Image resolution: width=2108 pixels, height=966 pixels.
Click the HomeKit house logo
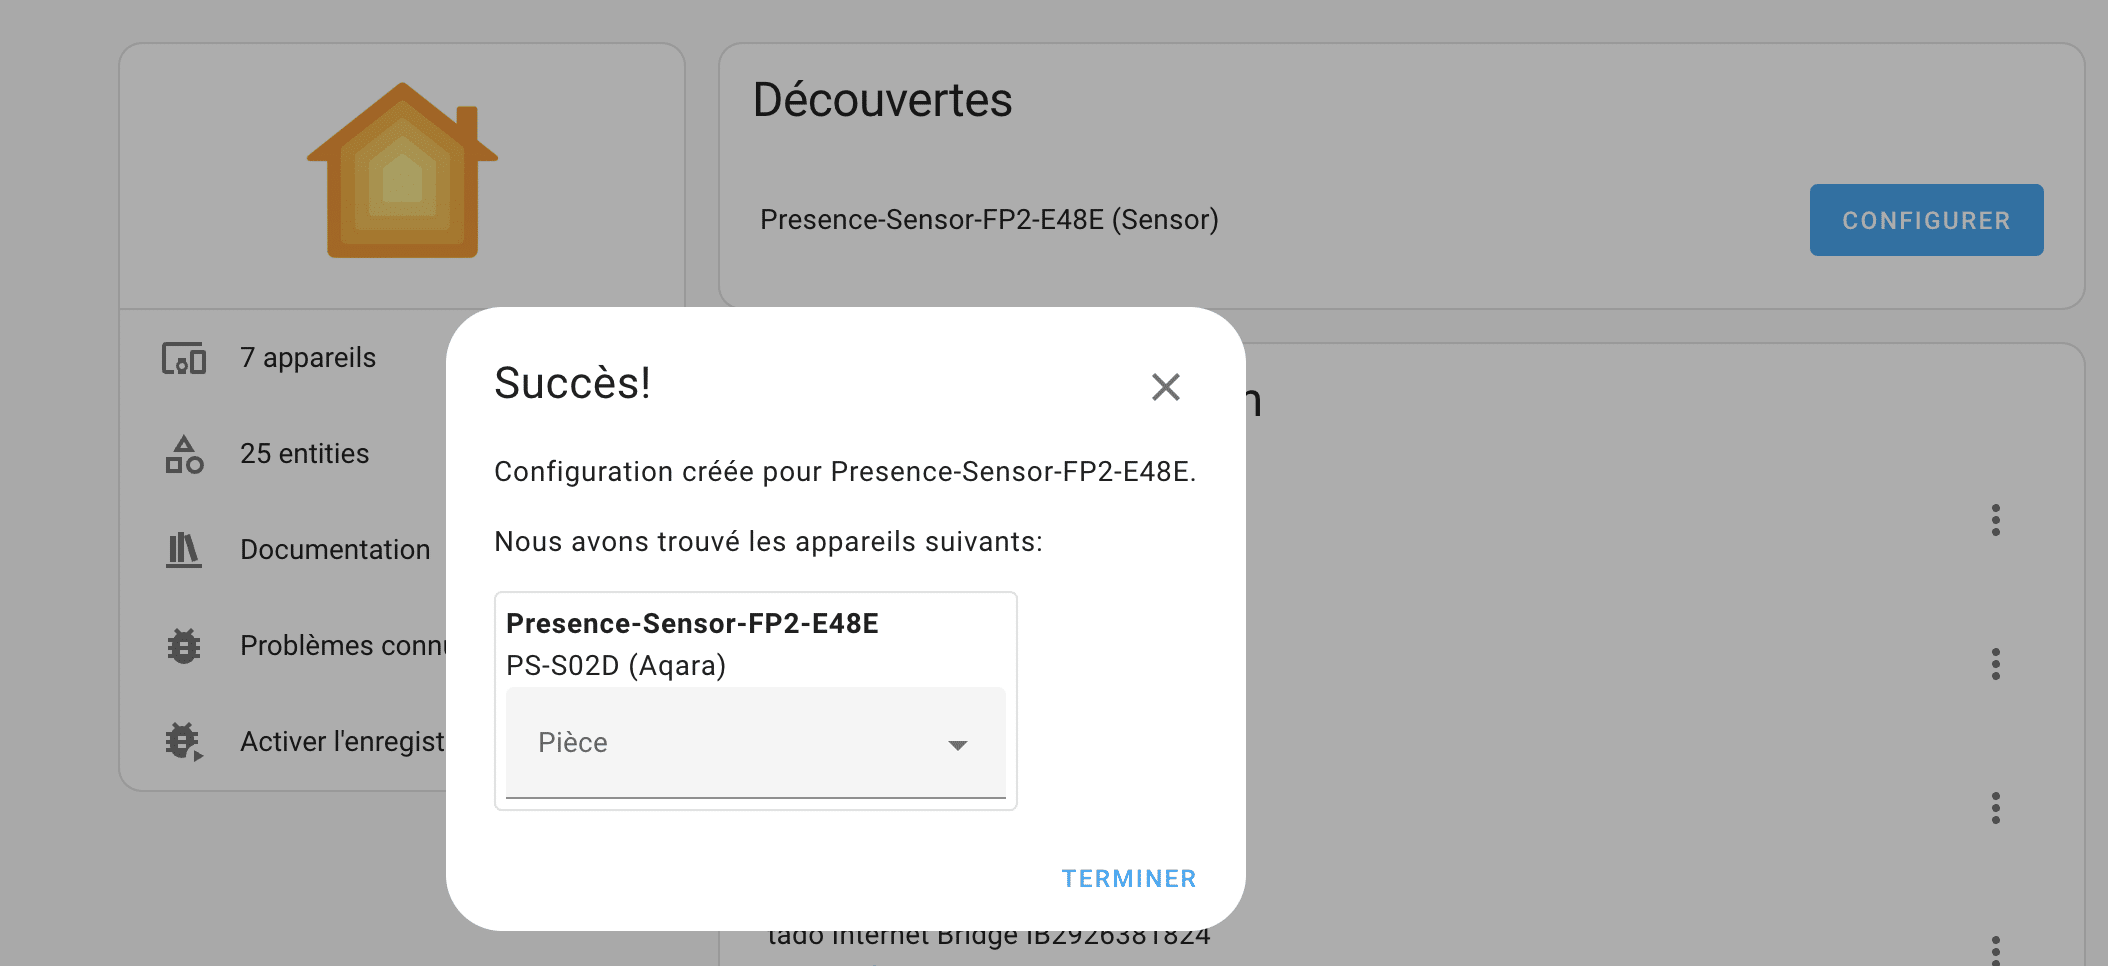pyautogui.click(x=402, y=170)
